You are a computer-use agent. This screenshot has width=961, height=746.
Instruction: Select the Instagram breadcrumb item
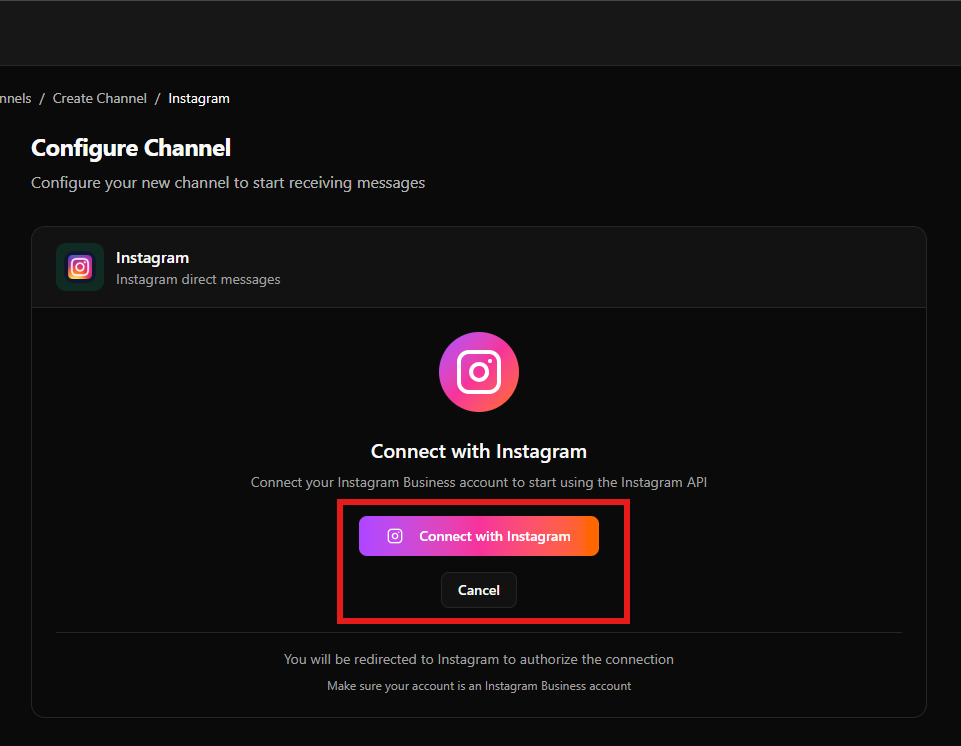pyautogui.click(x=199, y=98)
